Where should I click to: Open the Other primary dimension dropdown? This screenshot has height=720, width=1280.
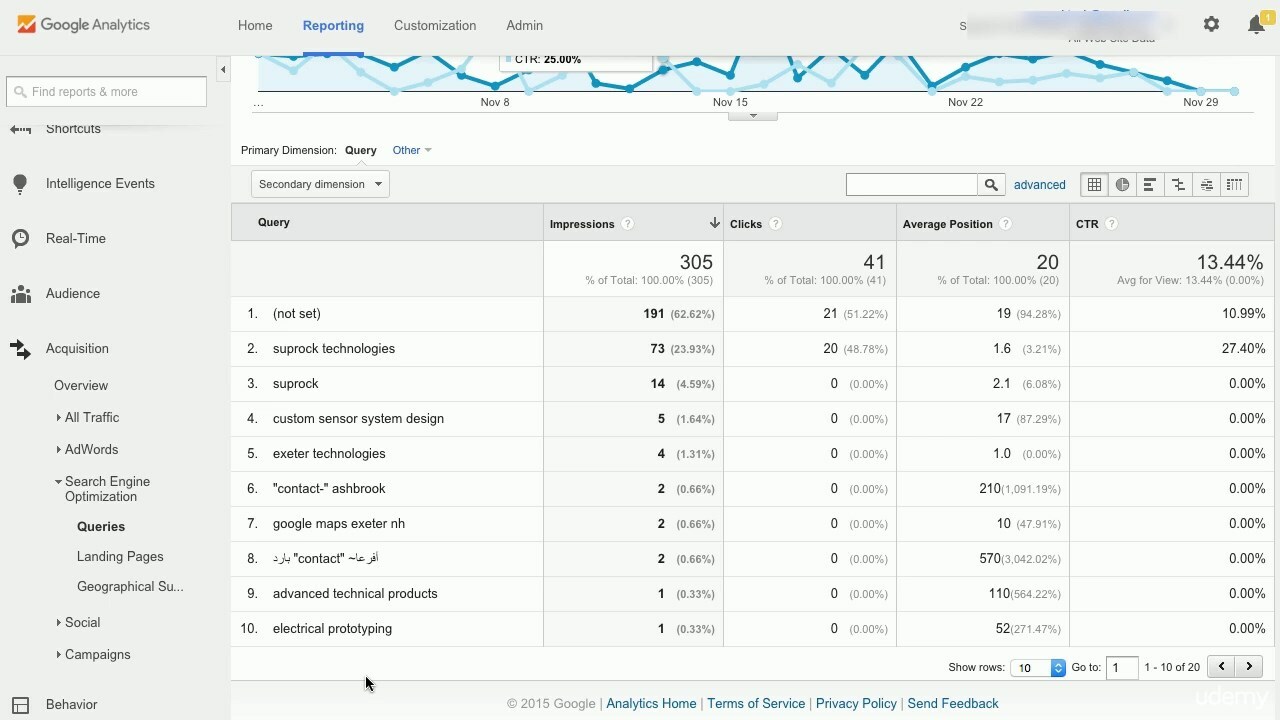(412, 150)
